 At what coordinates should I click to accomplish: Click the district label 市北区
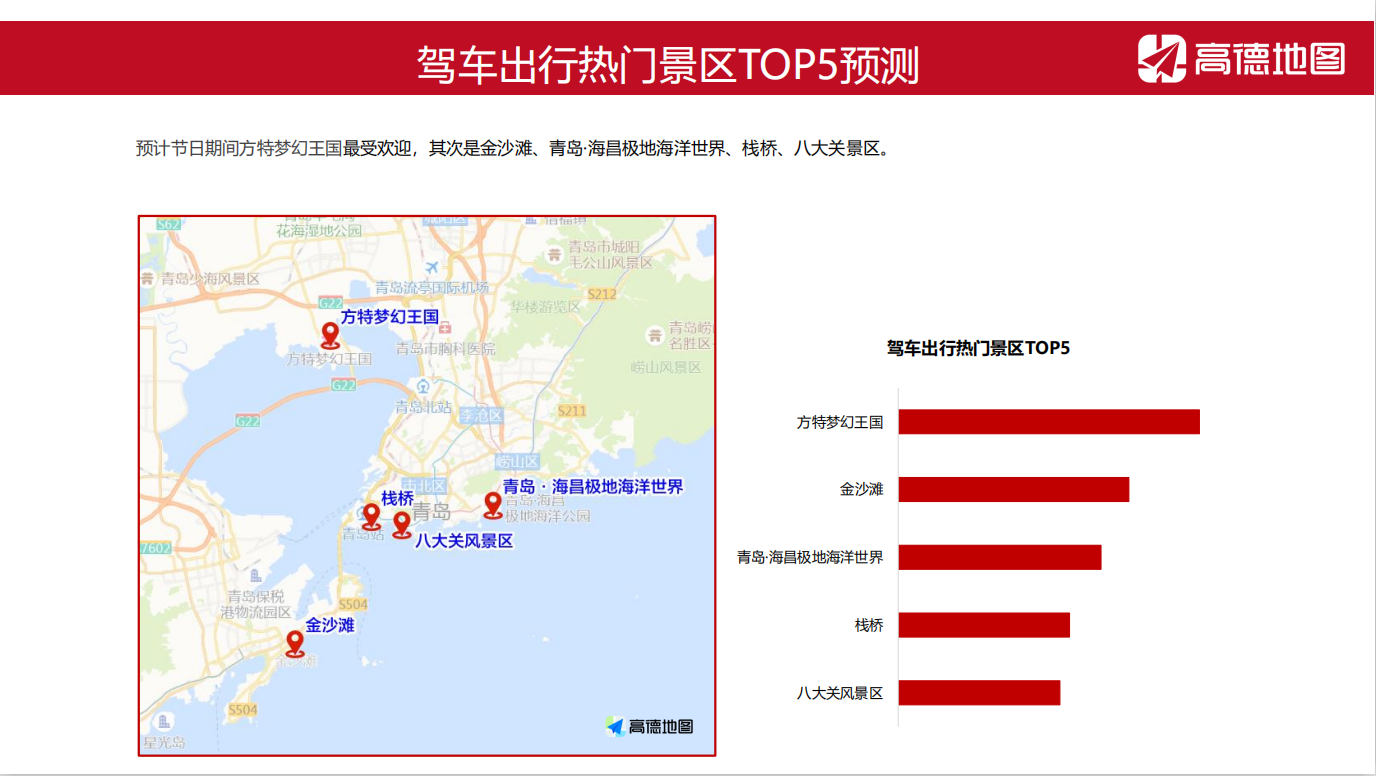[423, 485]
